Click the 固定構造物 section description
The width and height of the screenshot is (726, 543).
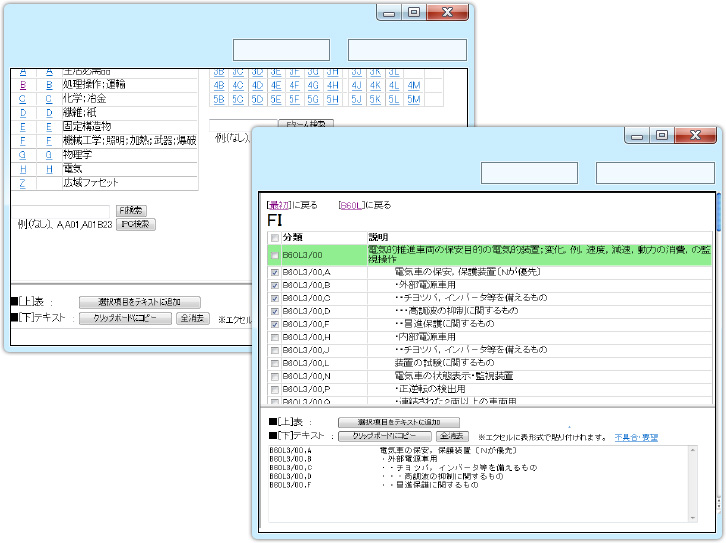coord(87,126)
